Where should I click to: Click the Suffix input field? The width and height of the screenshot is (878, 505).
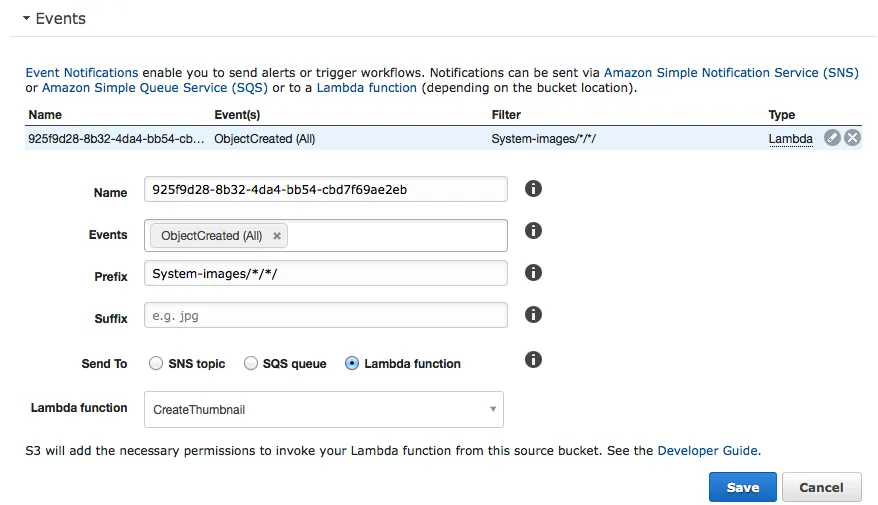tap(326, 316)
